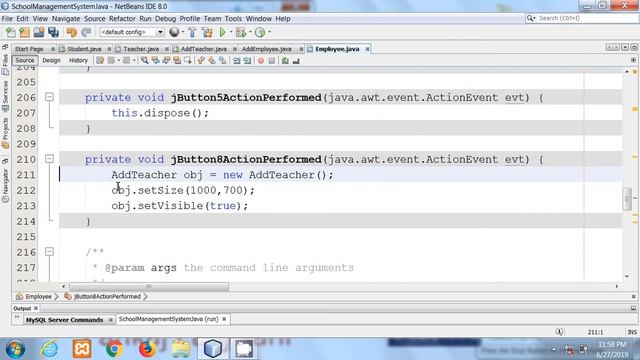Switch to the Student.java tab
Image resolution: width=640 pixels, height=360 pixels.
84,49
